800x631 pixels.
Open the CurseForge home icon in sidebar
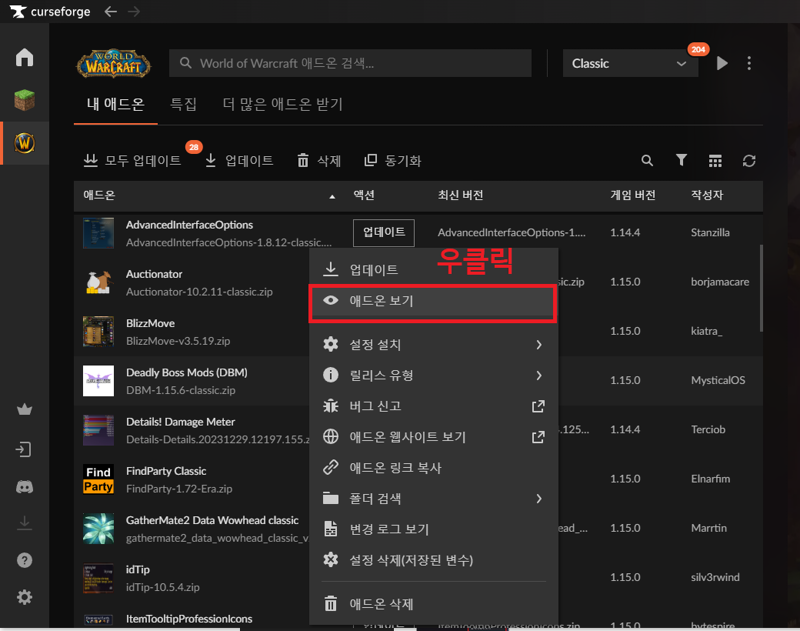click(x=24, y=57)
